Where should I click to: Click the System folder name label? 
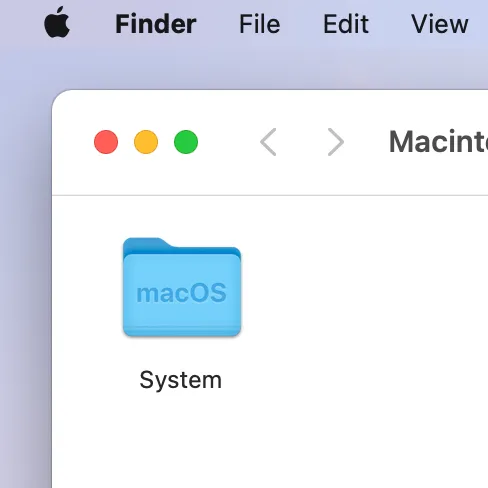coord(181,380)
